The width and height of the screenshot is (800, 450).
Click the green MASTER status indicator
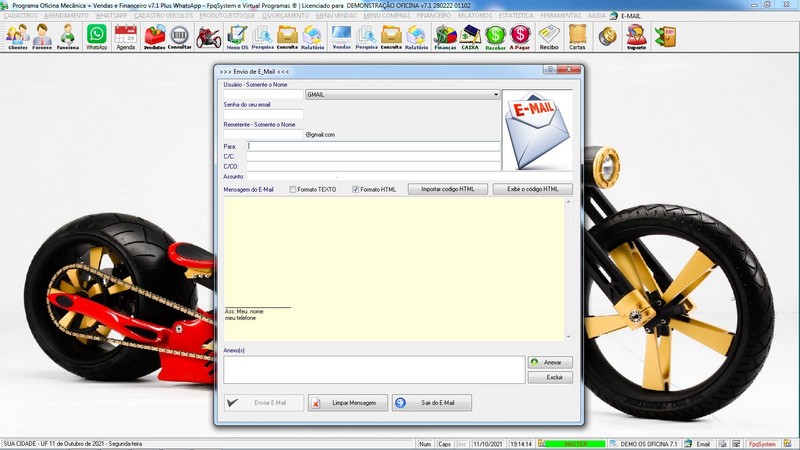tap(576, 444)
